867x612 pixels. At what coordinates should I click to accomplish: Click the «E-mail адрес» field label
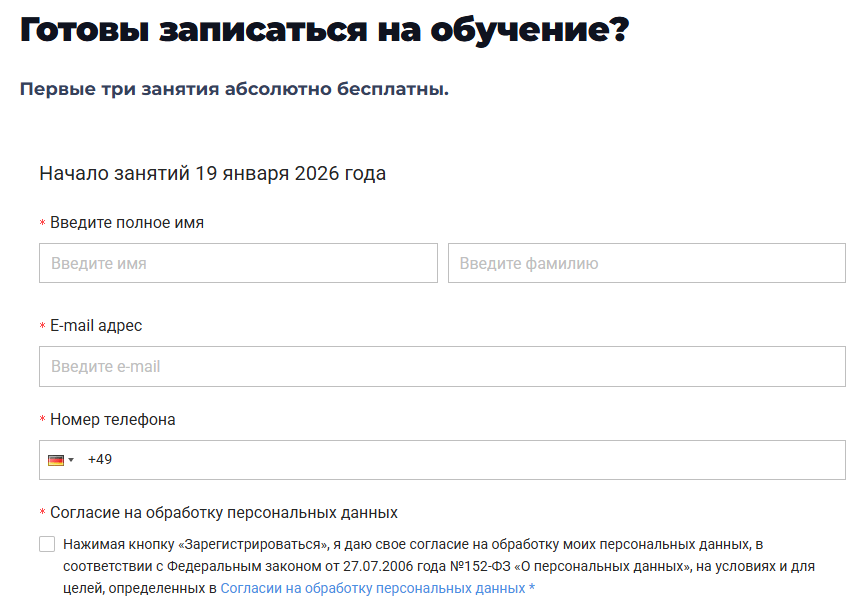pyautogui.click(x=96, y=326)
